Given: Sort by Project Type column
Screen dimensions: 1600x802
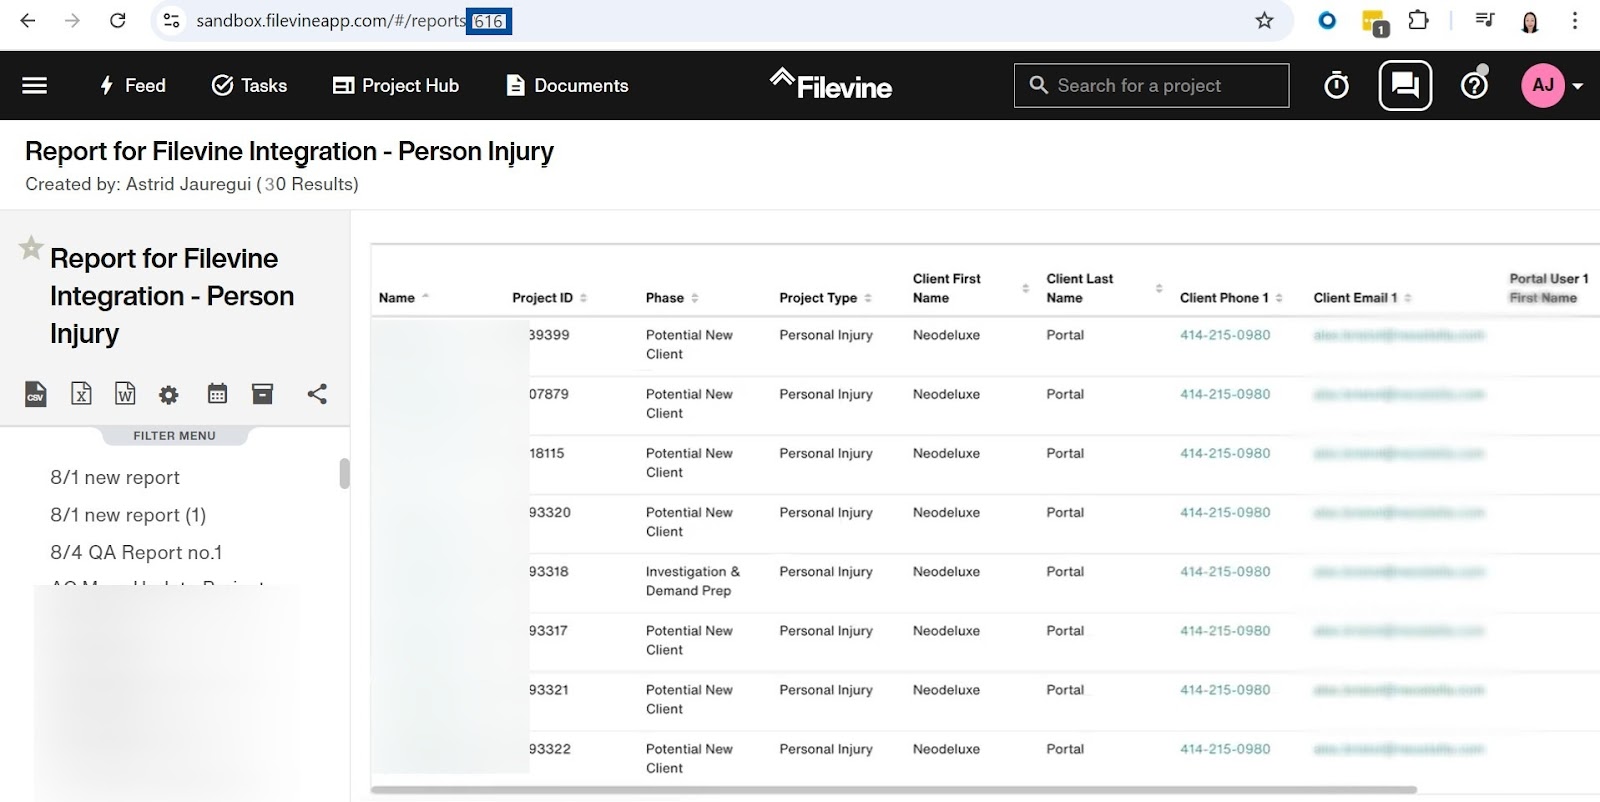Looking at the screenshot, I should (x=826, y=298).
